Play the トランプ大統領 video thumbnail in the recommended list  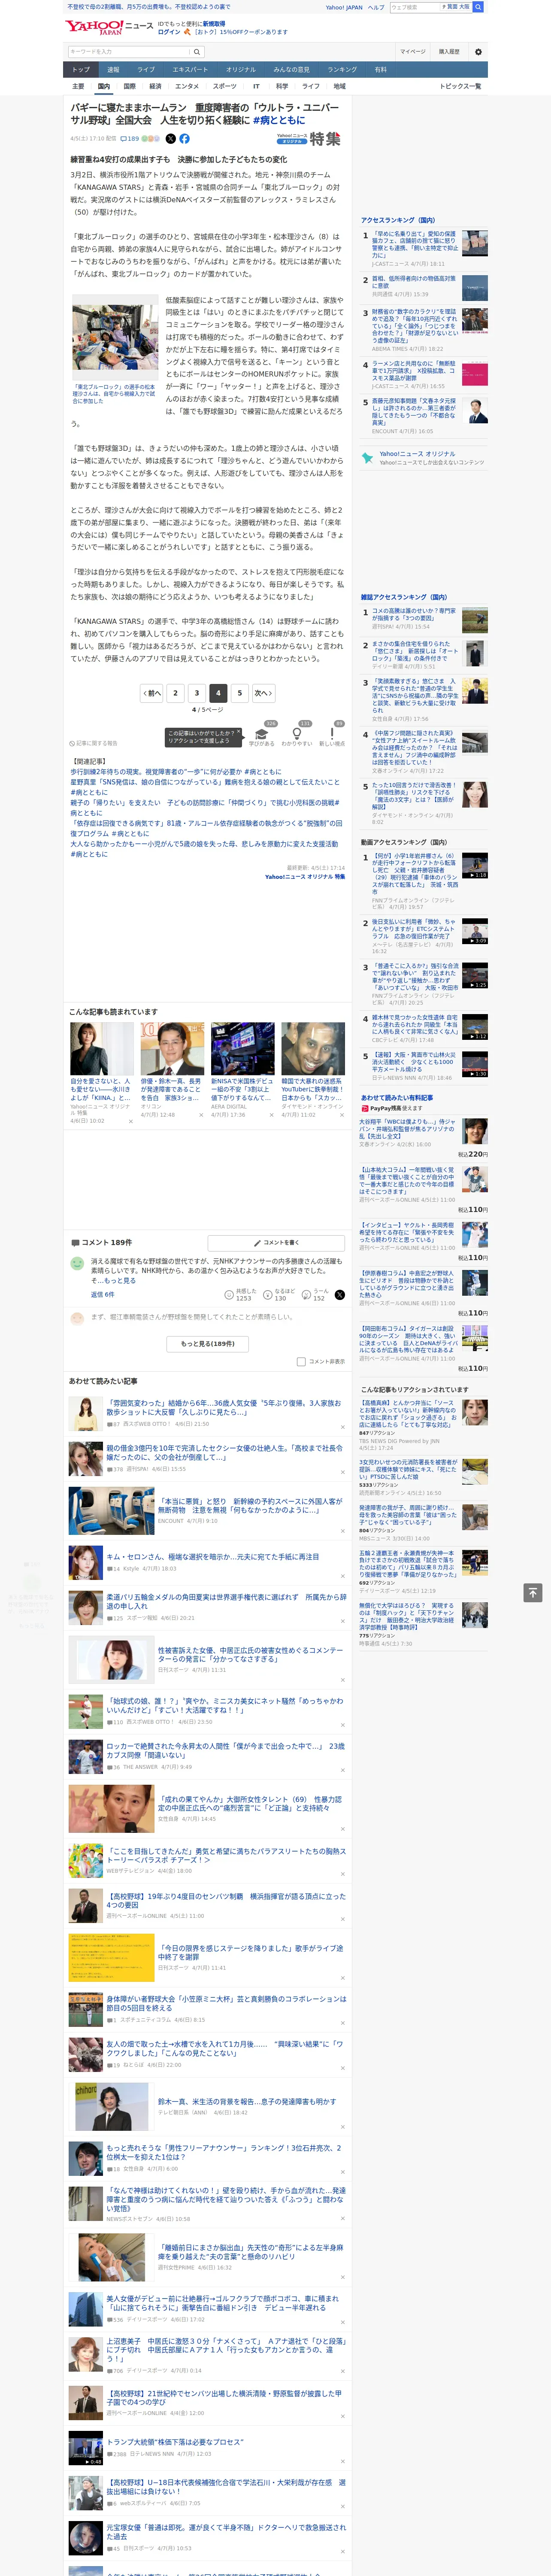[x=85, y=2448]
